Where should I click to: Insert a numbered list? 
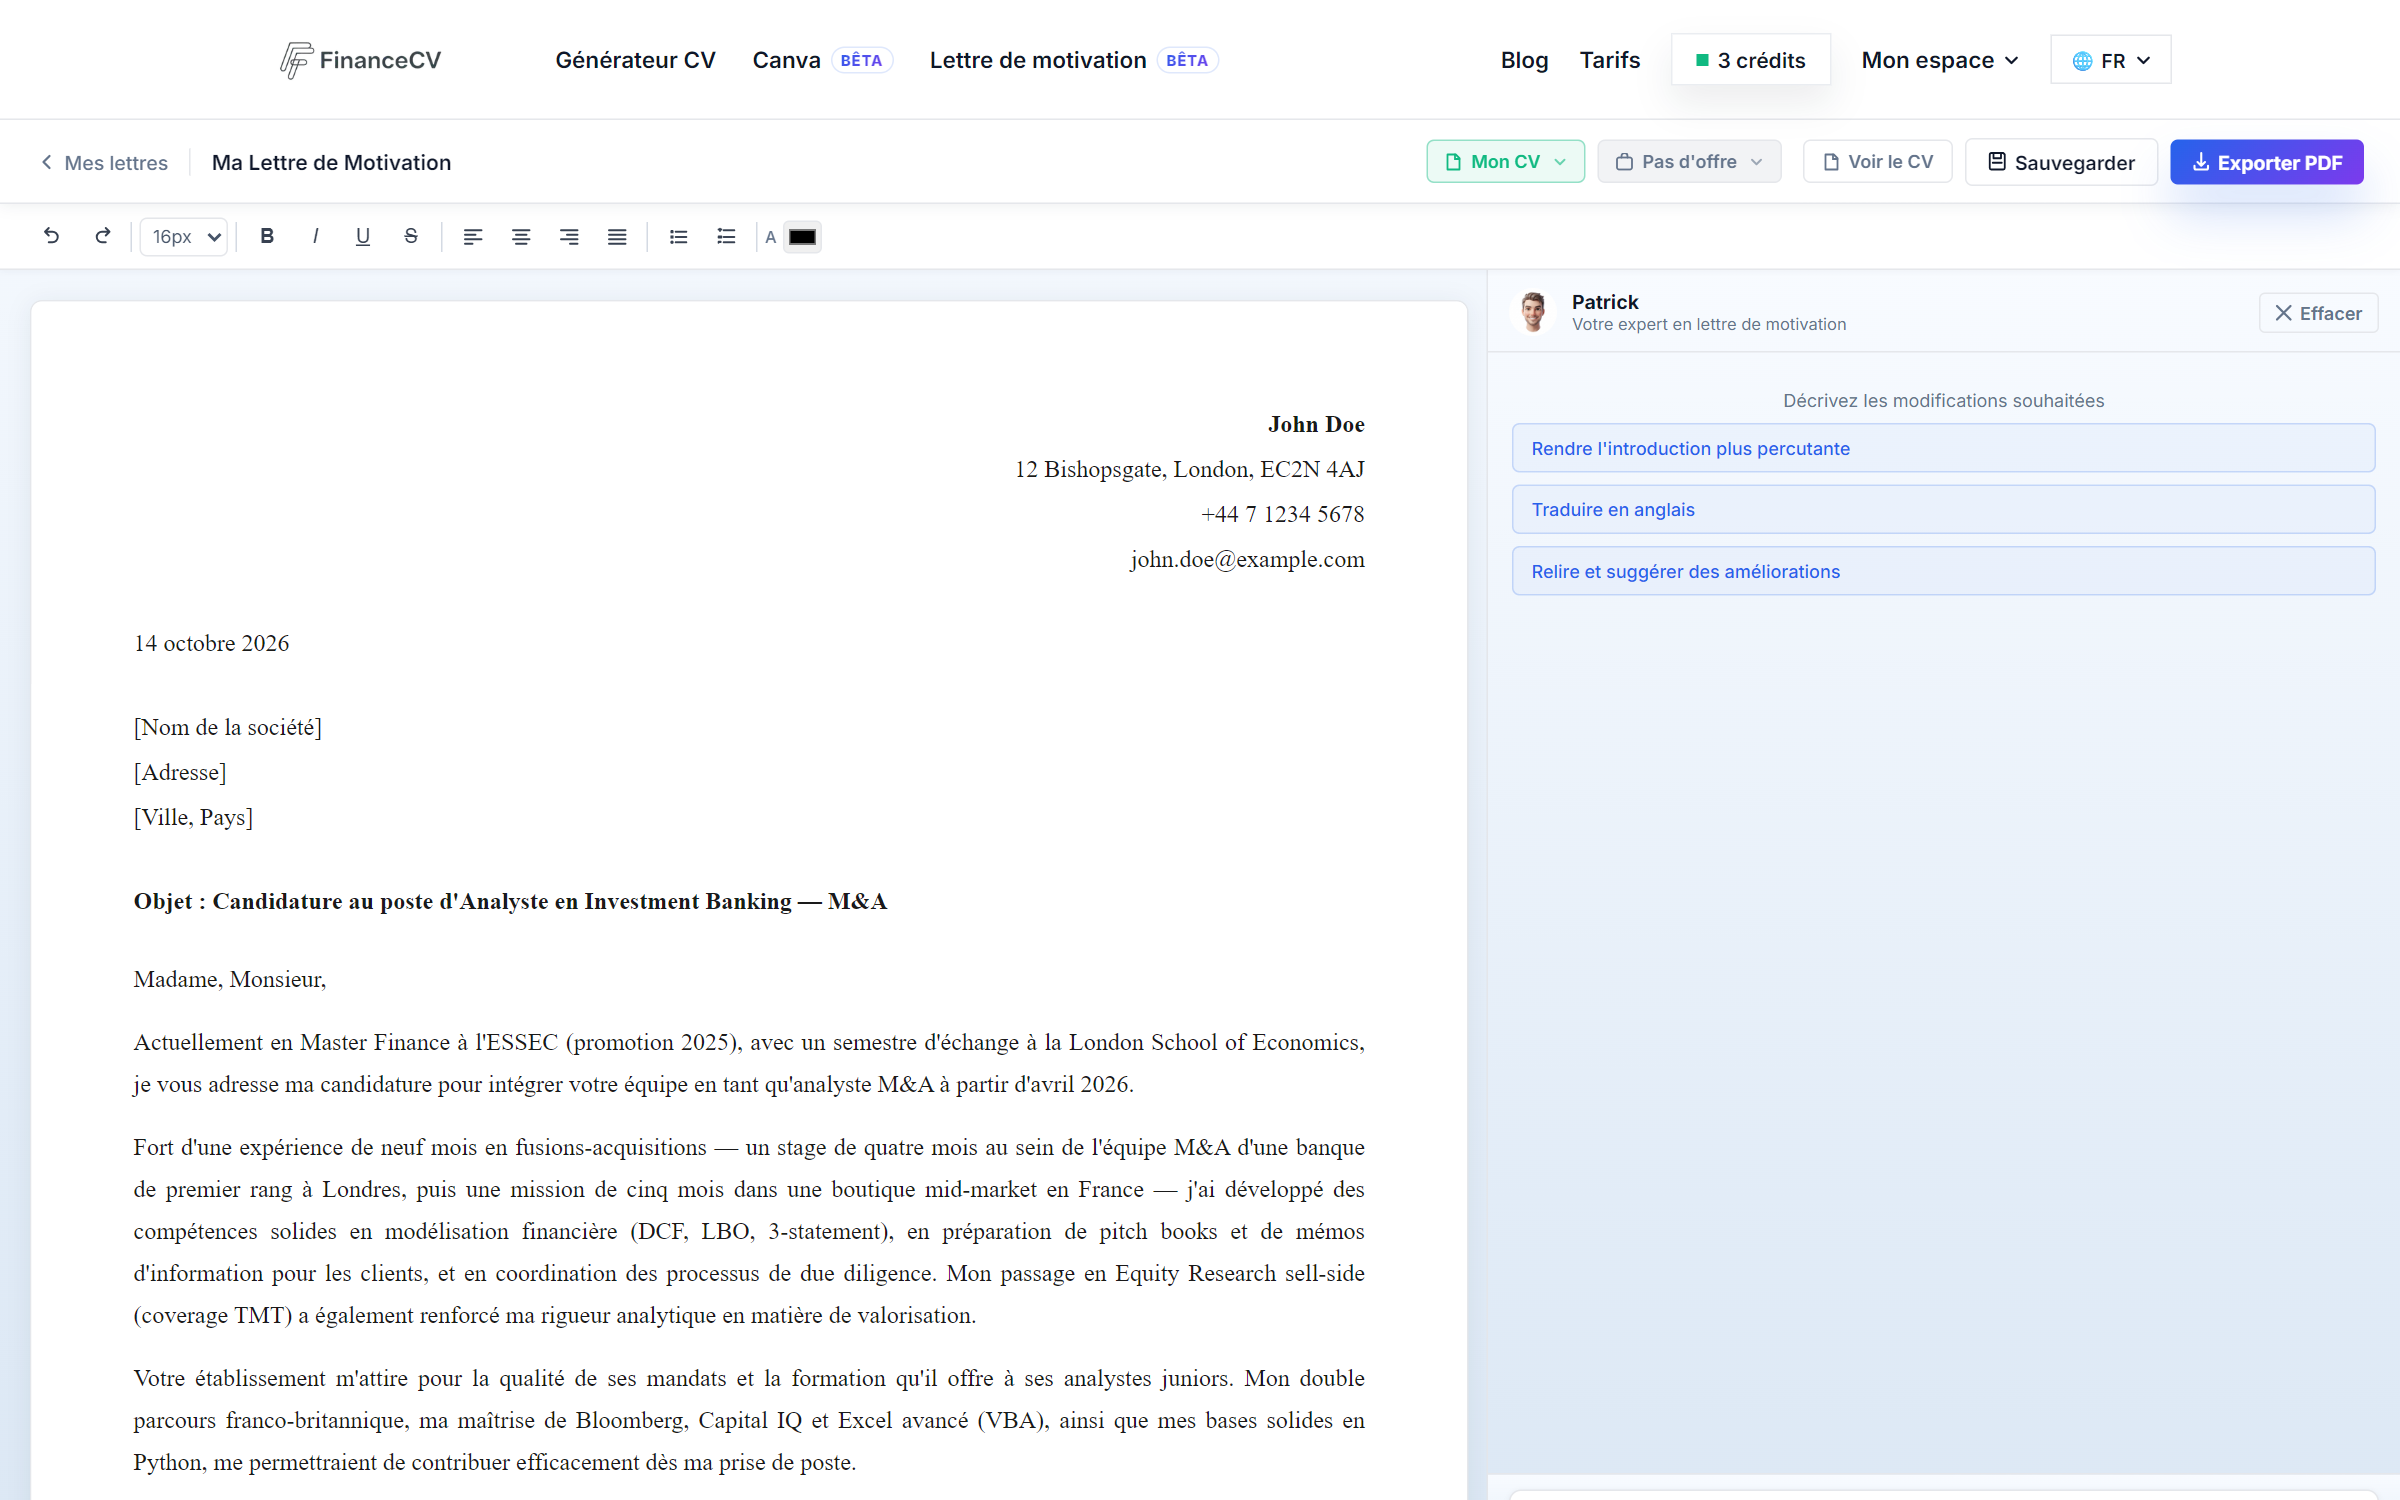coord(727,237)
